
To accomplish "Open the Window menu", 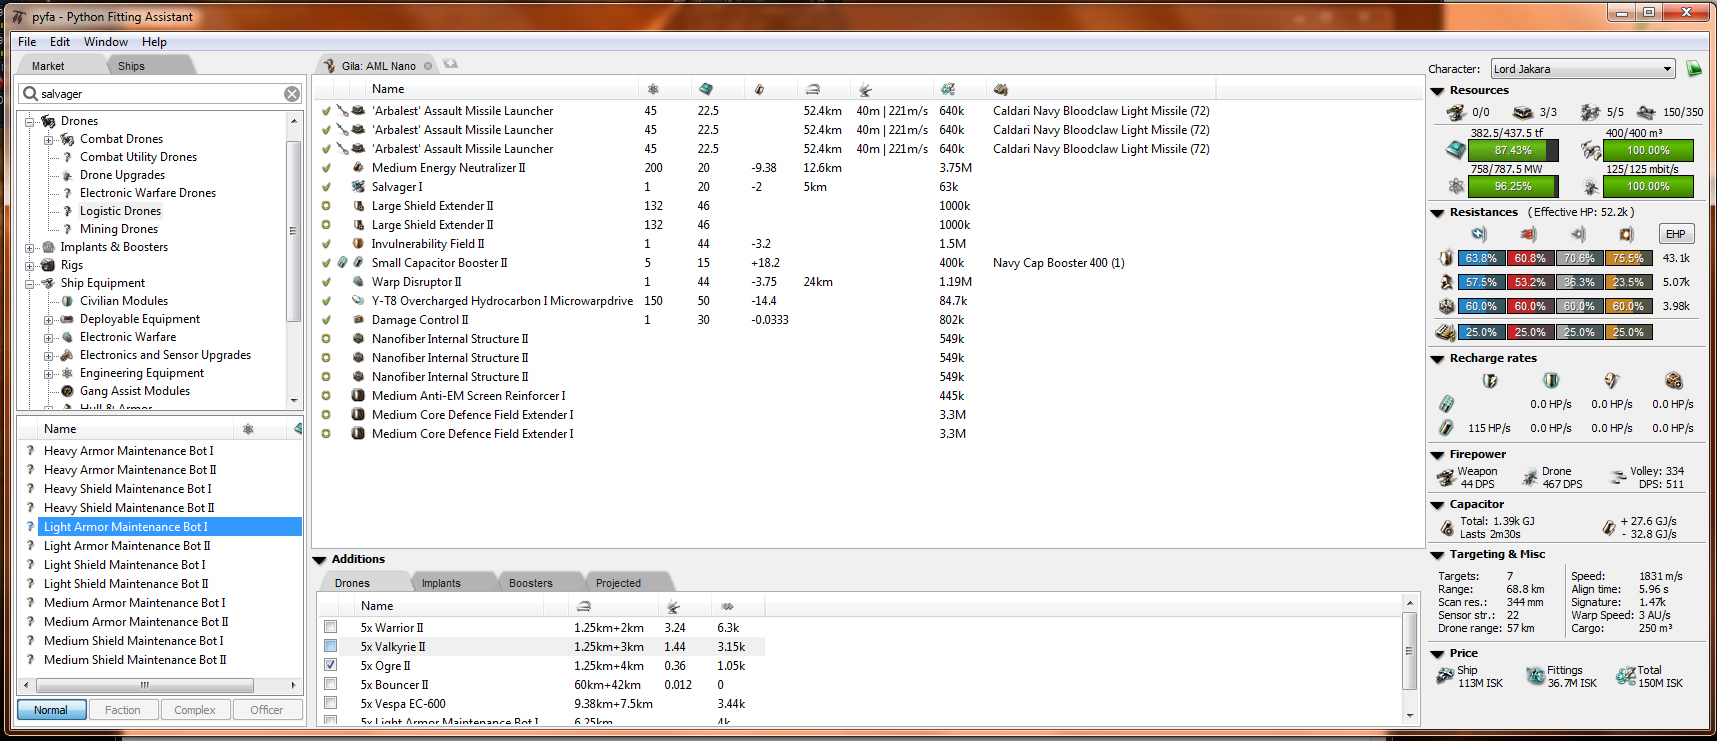I will coord(106,42).
